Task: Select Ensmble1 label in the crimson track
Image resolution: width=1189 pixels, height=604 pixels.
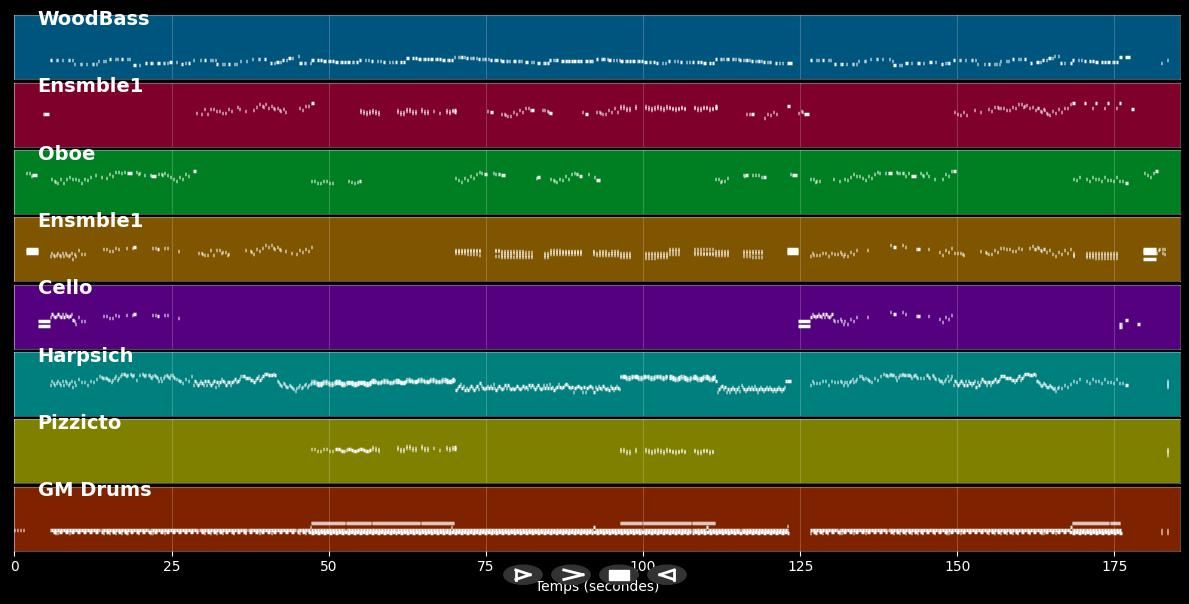Action: 90,86
